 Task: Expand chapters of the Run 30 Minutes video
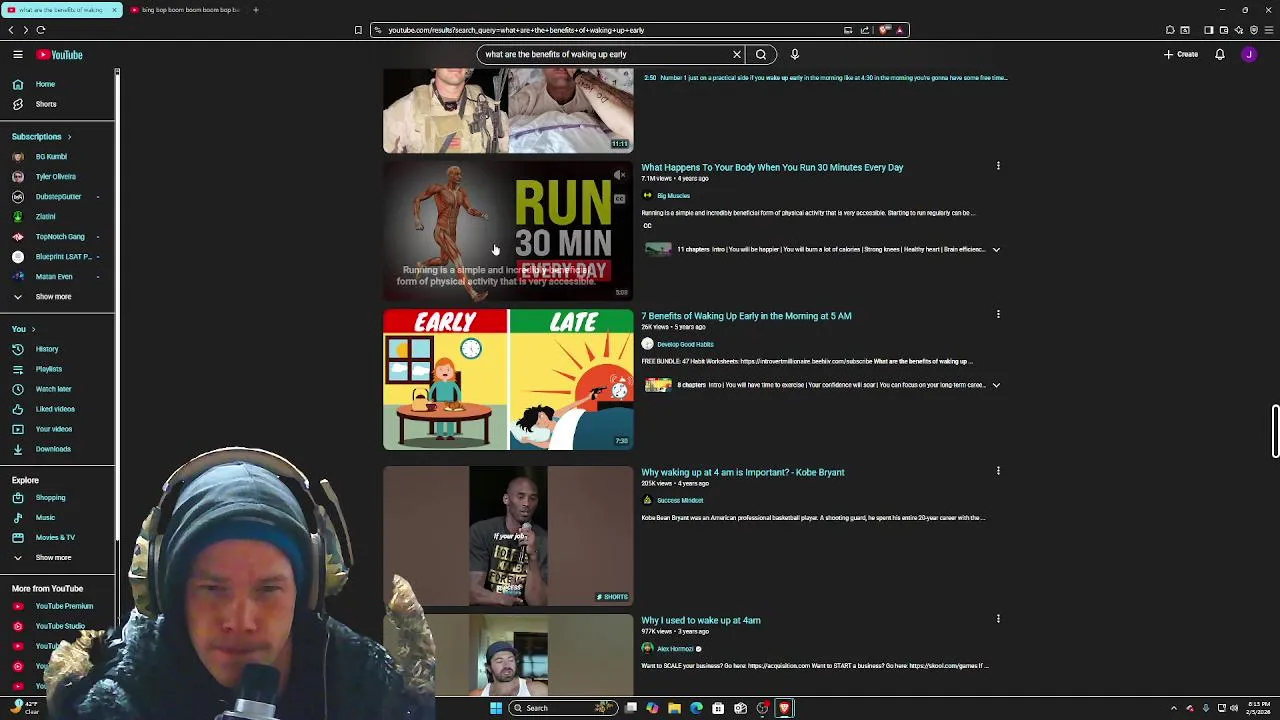[x=996, y=249]
